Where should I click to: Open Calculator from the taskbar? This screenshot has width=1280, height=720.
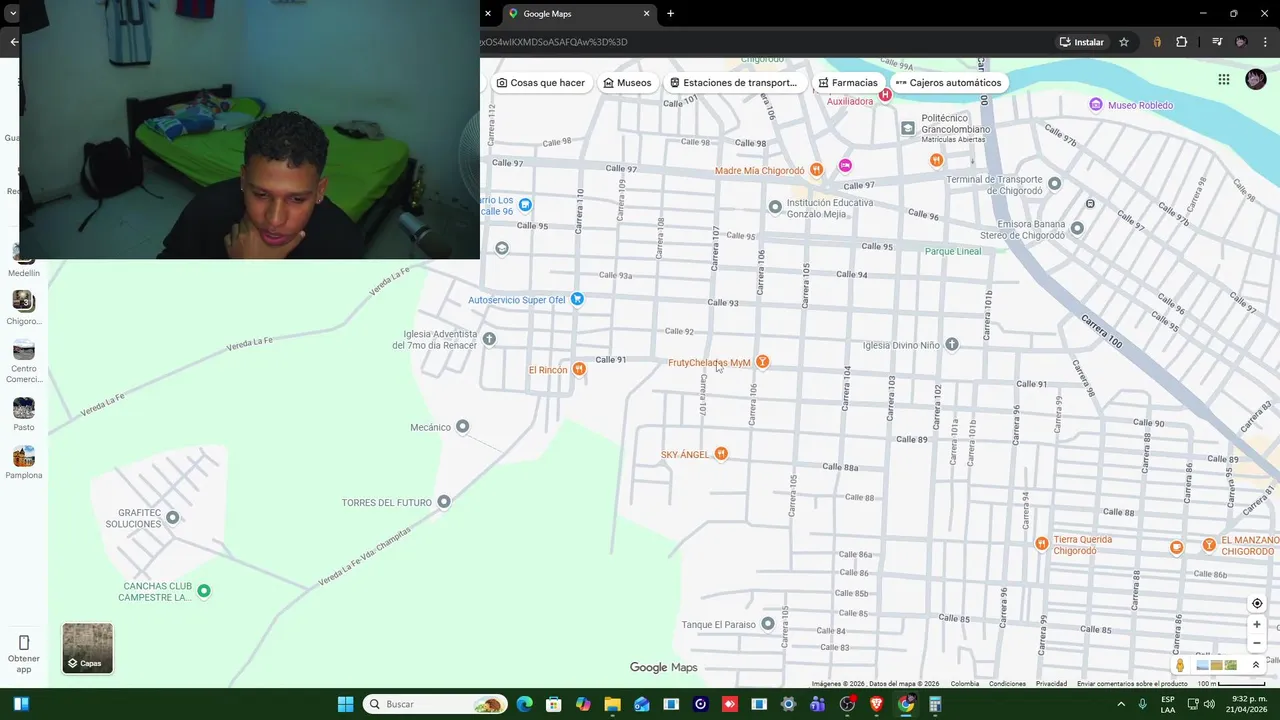[x=935, y=704]
